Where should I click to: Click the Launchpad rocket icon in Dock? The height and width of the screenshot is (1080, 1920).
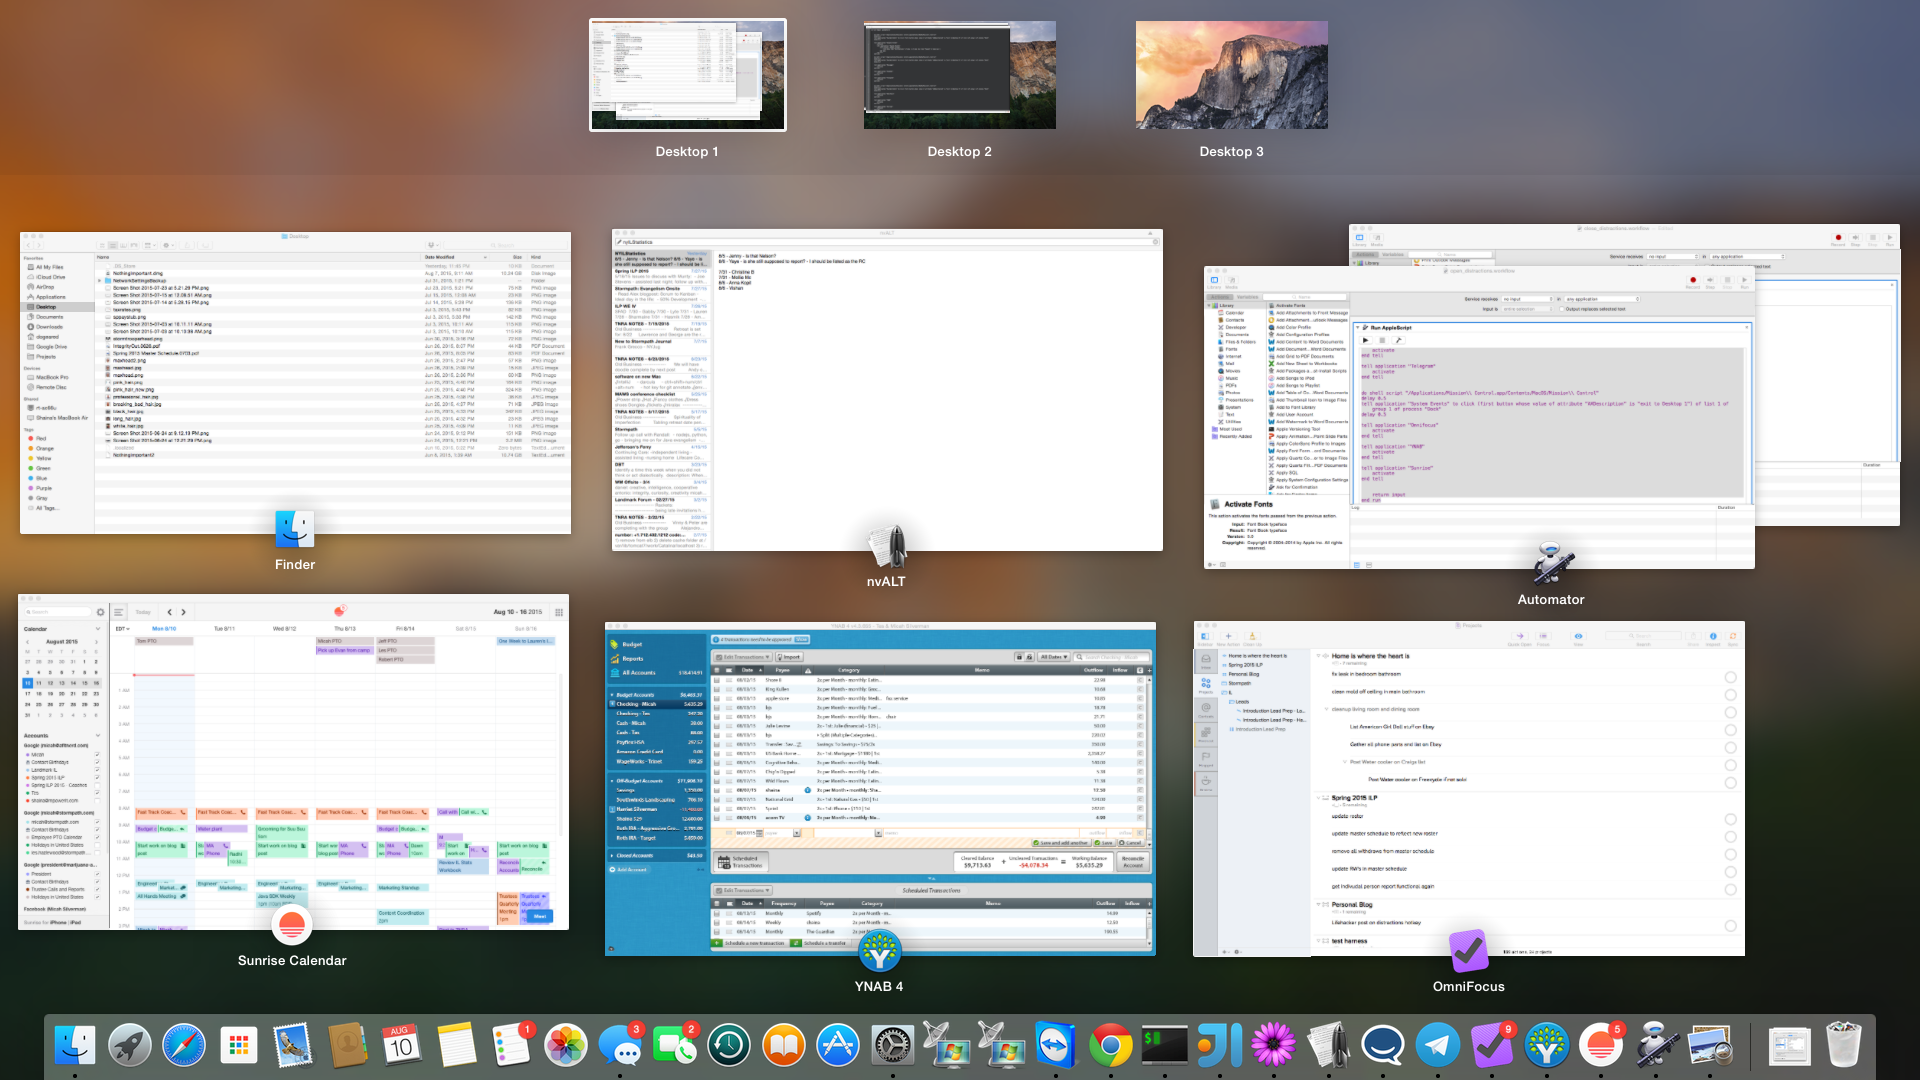coord(130,1046)
